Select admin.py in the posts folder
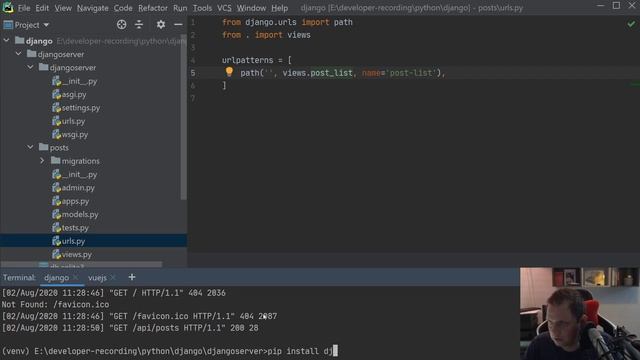Viewport: 640px width, 360px height. [78, 188]
